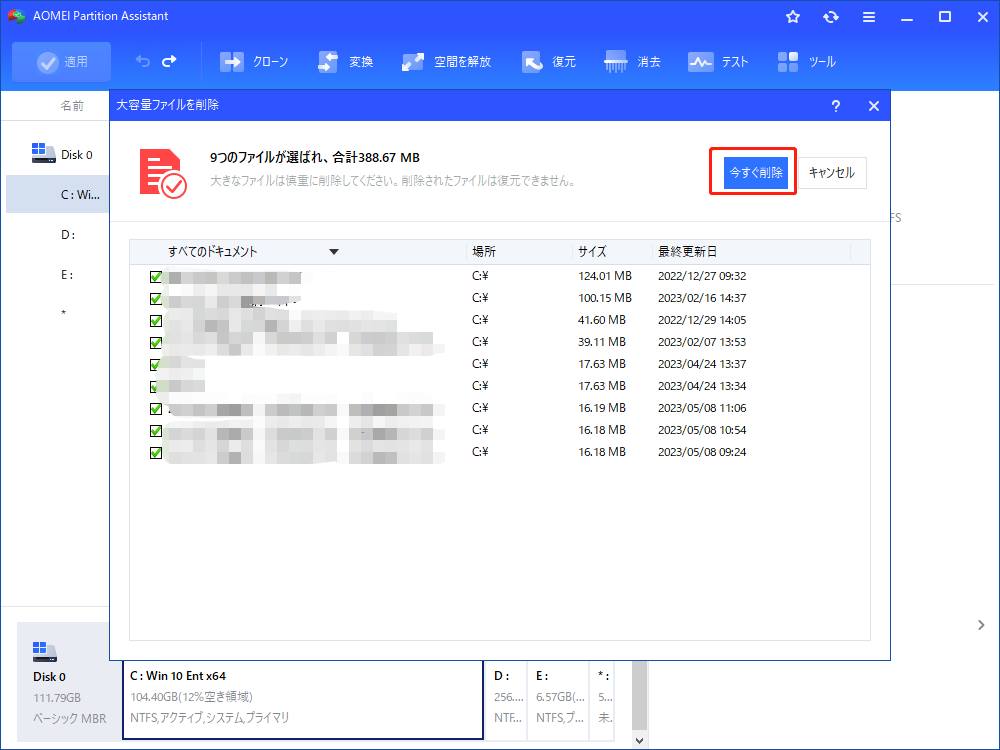This screenshot has width=1000, height=750.
Task: Uncheck the 124.01 MB file checkbox
Action: pos(156,277)
